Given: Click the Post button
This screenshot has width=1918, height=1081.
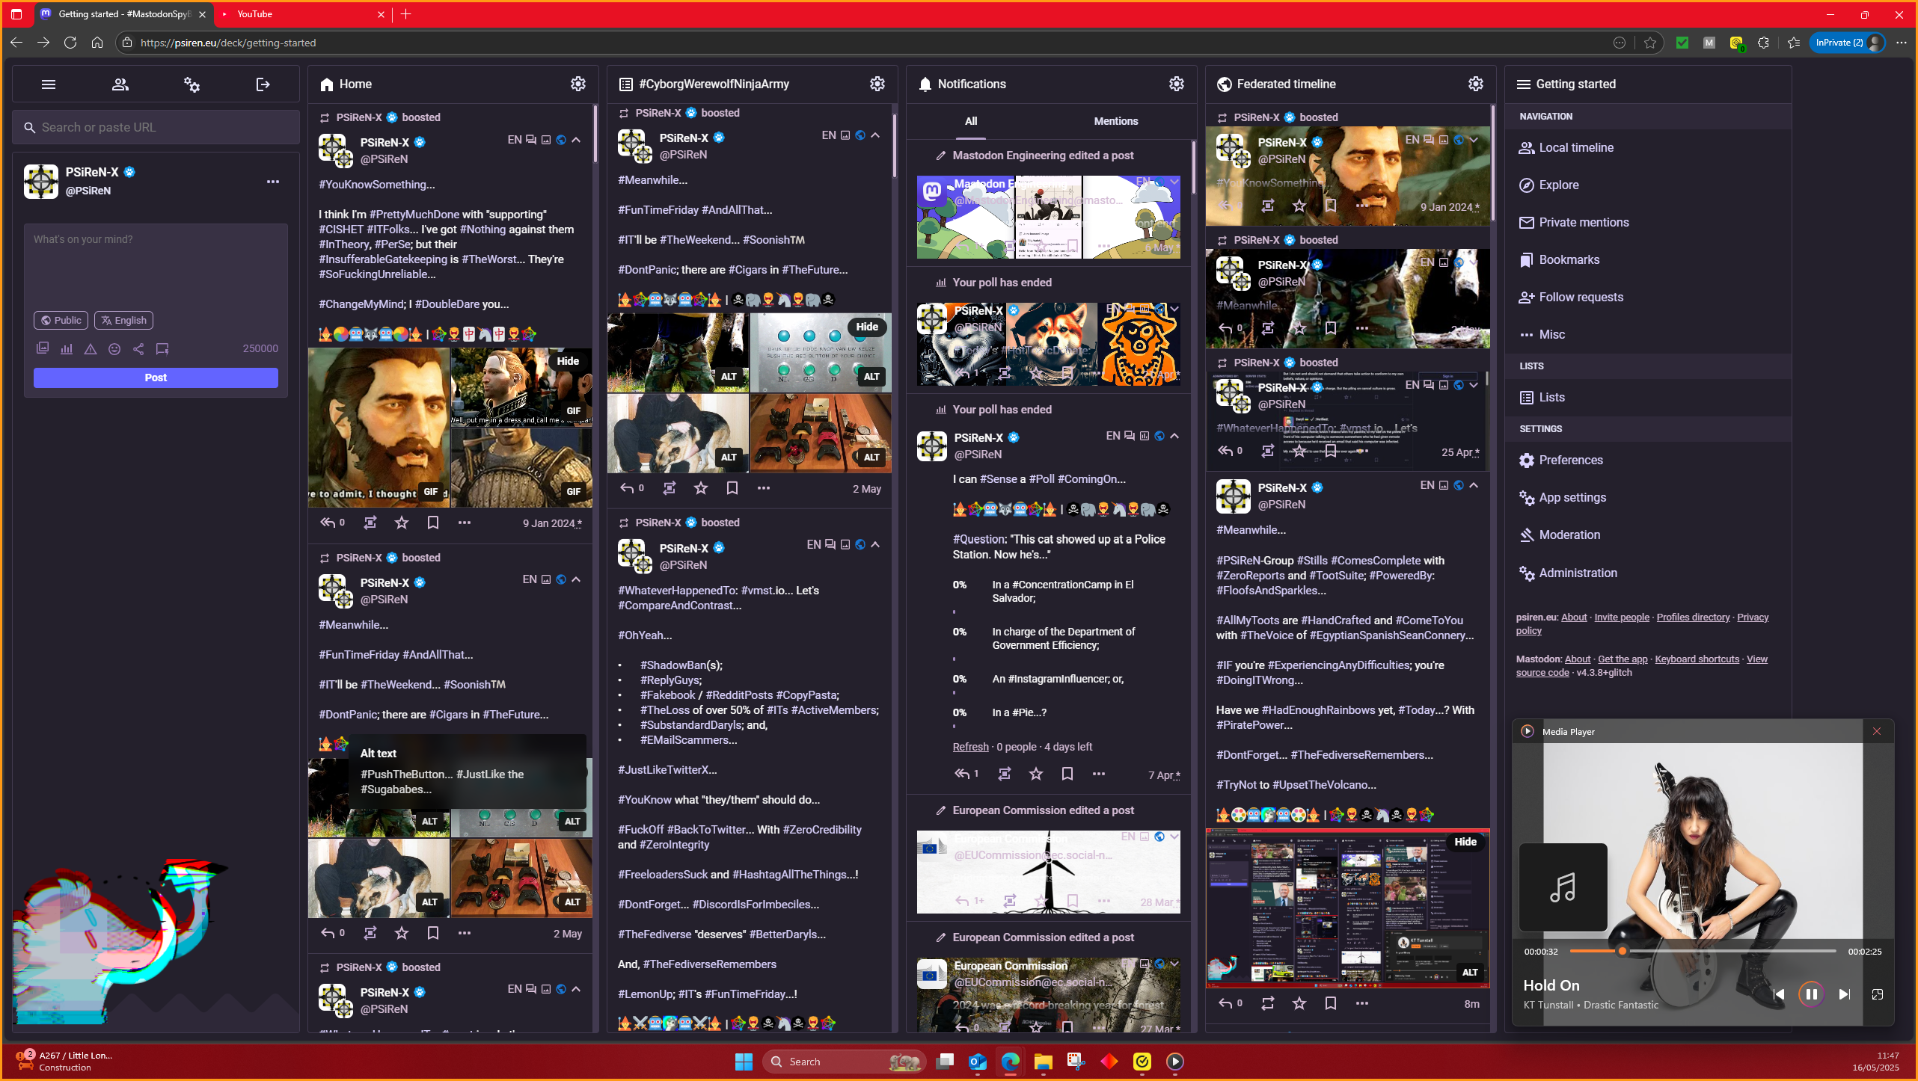Looking at the screenshot, I should (156, 378).
